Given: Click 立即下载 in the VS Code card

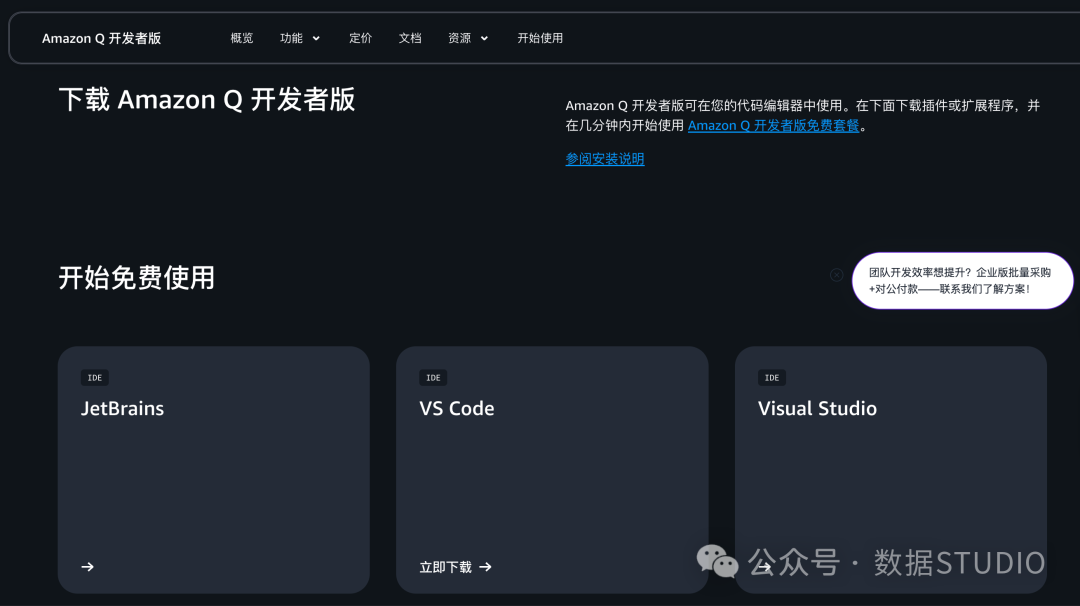Looking at the screenshot, I should pos(455,567).
